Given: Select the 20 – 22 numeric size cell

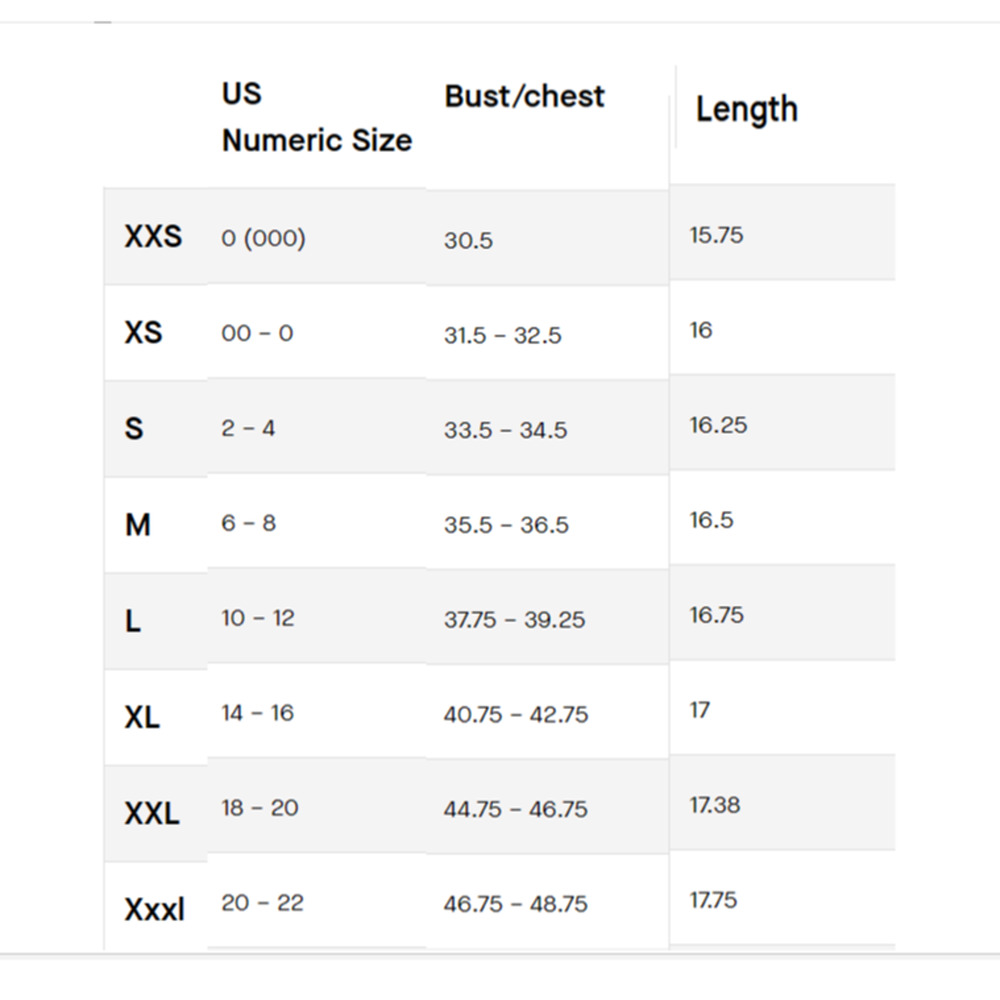Looking at the screenshot, I should click(x=262, y=903).
